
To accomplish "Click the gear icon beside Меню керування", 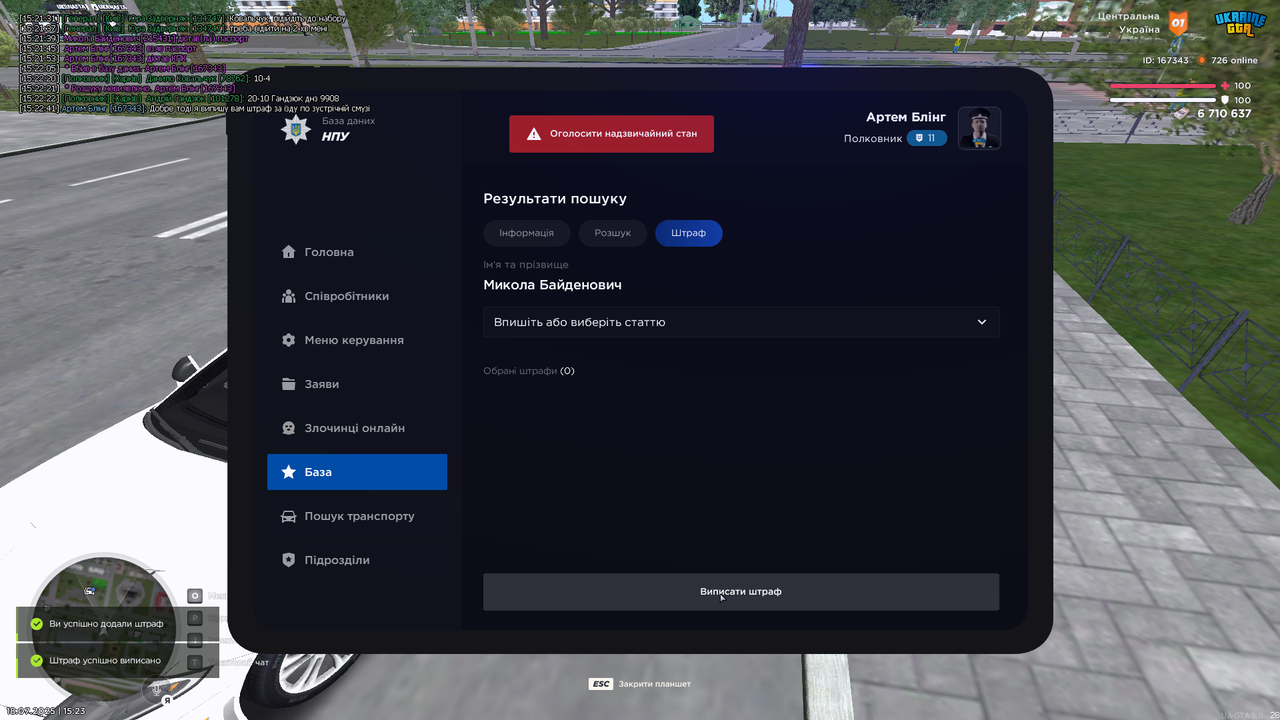I will tap(289, 340).
